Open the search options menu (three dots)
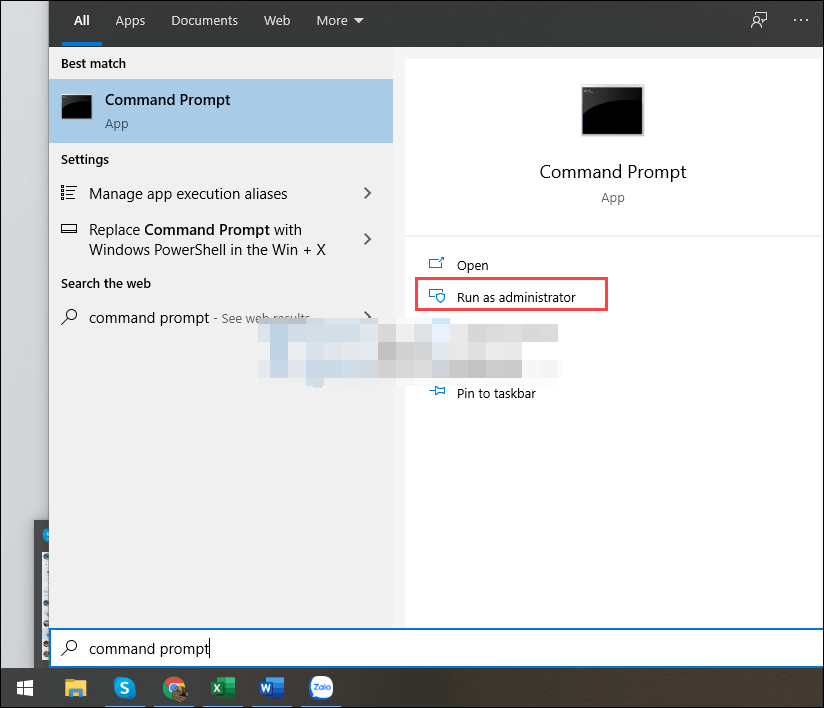Viewport: 824px width, 708px height. [x=800, y=20]
